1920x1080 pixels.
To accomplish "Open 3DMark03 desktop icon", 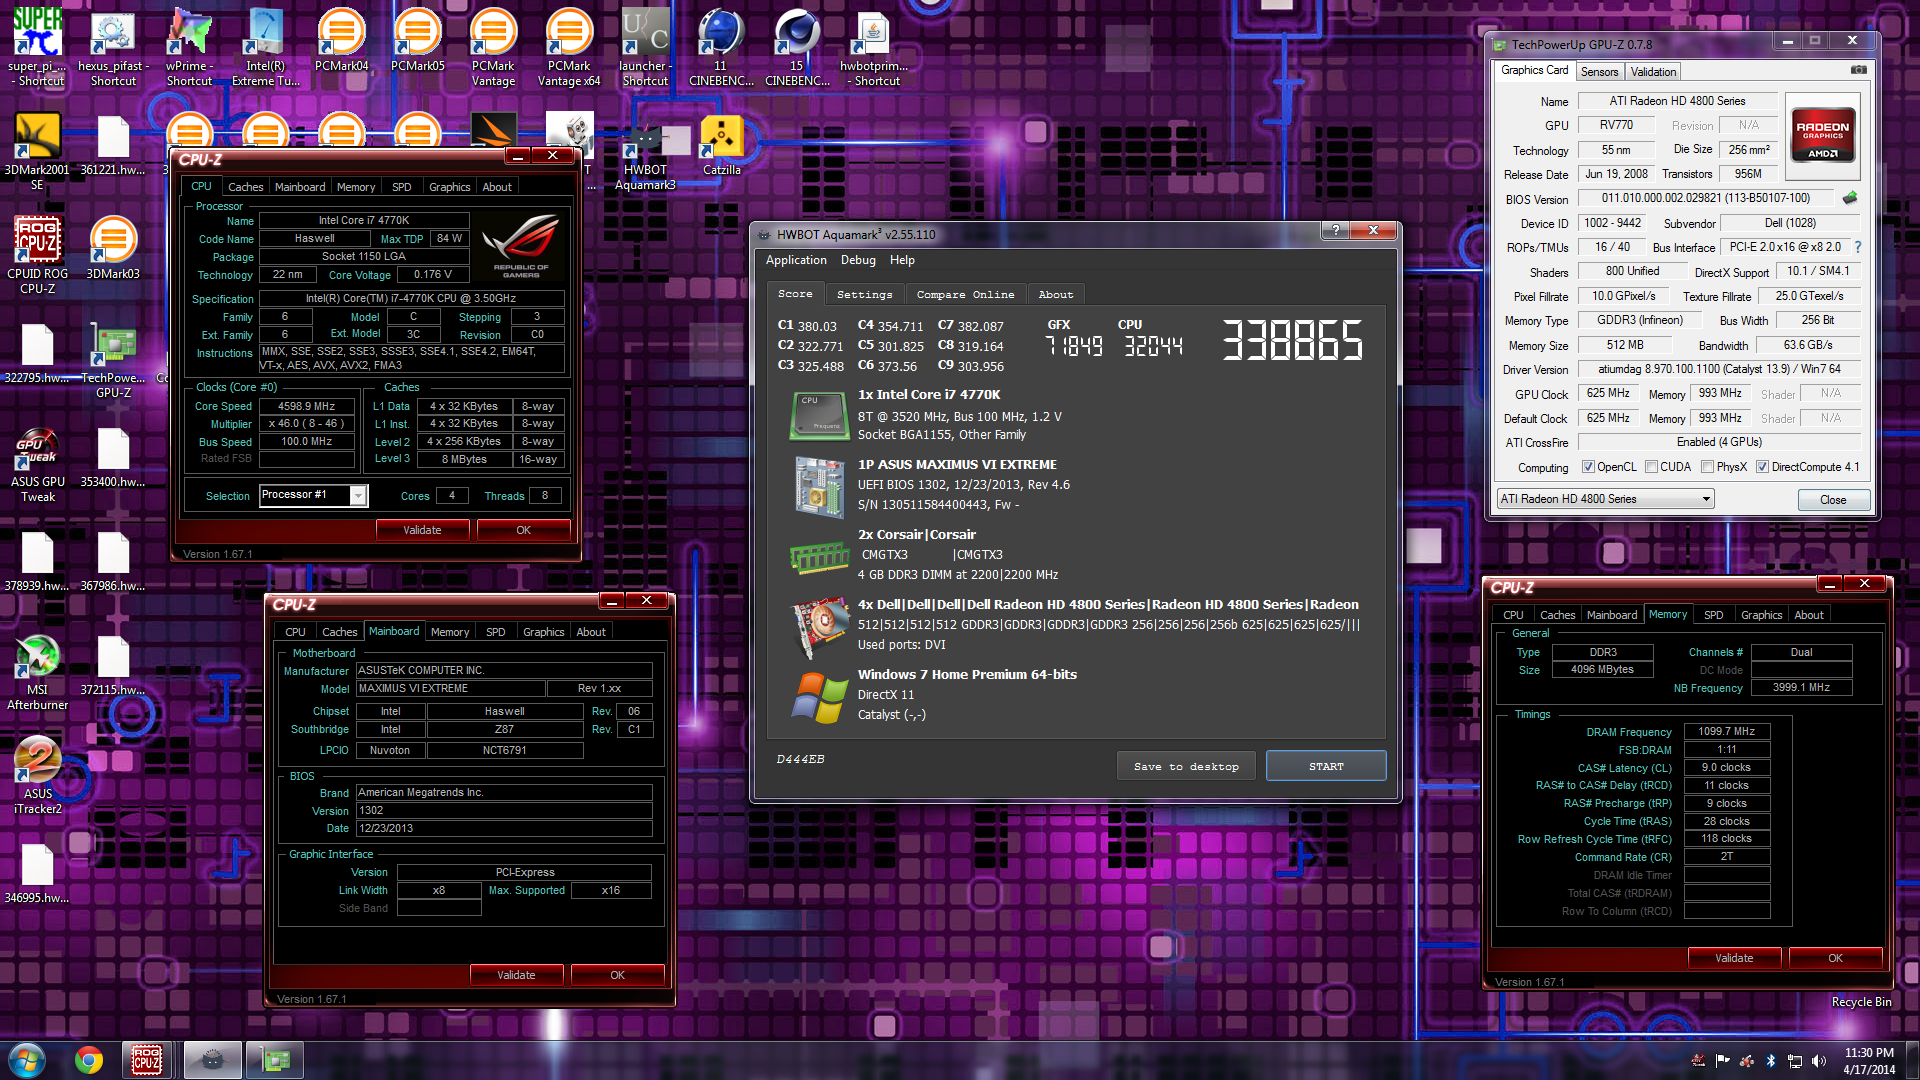I will click(113, 248).
